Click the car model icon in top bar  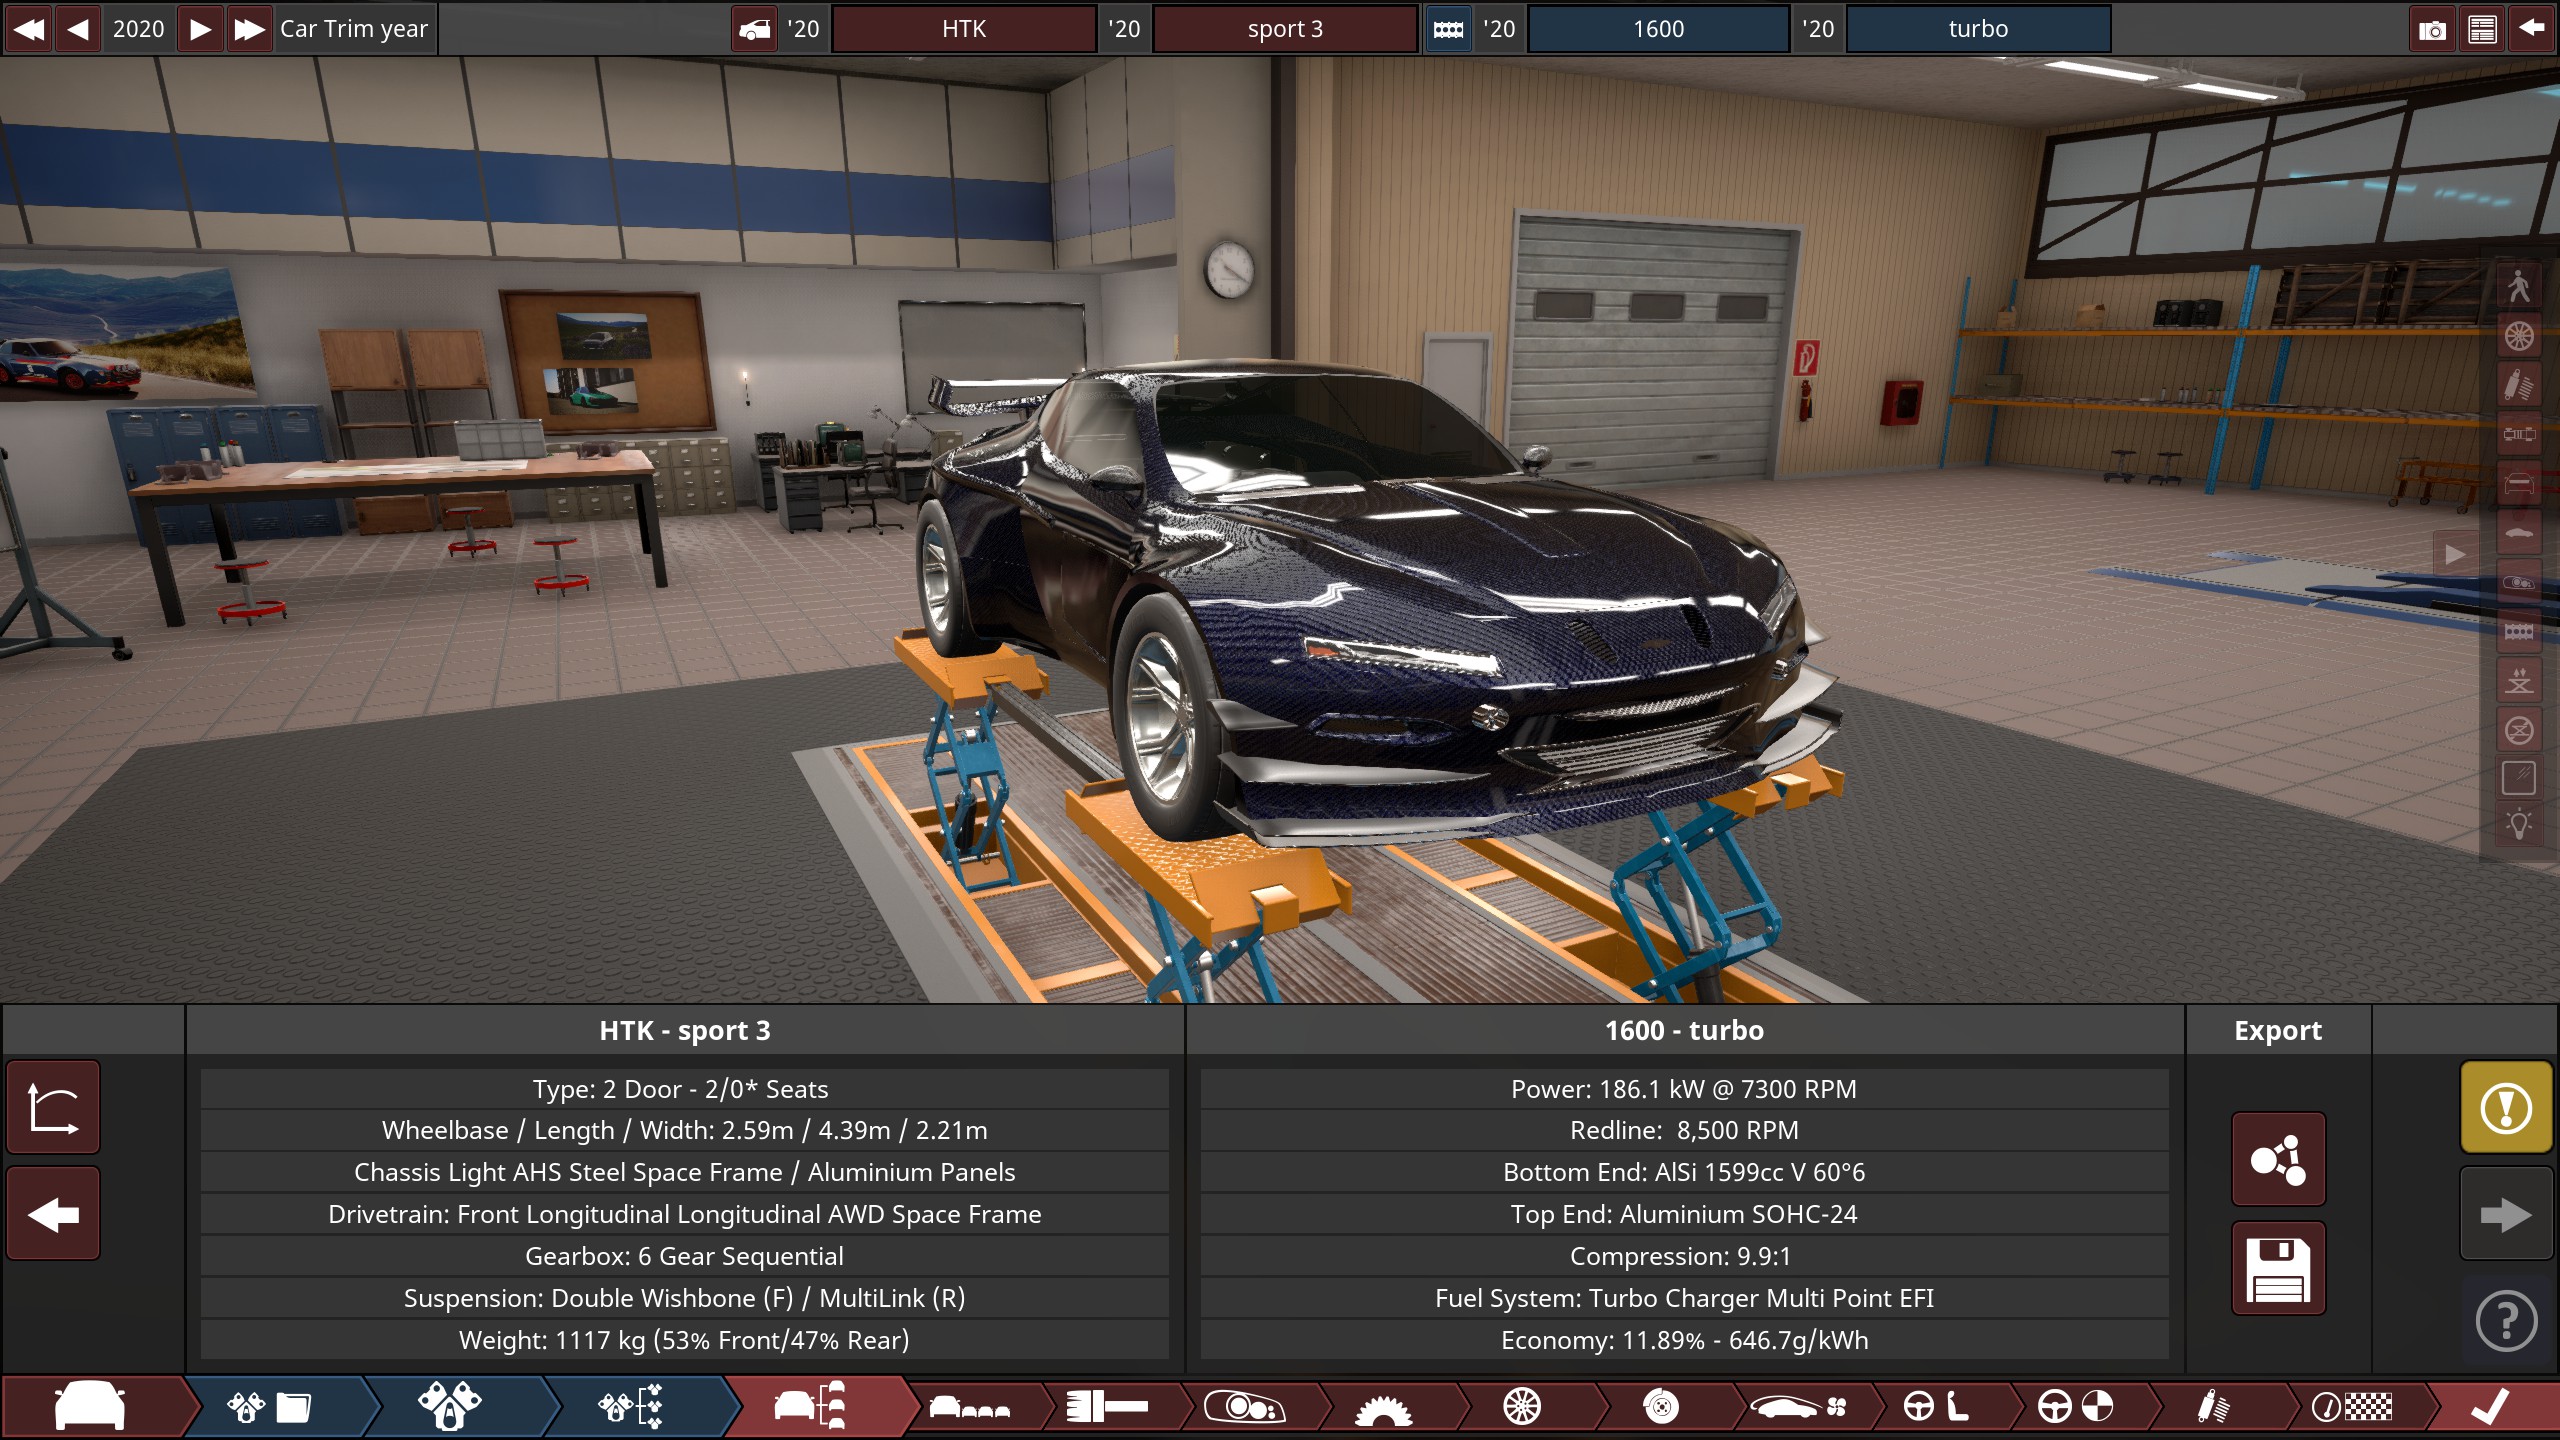click(755, 29)
